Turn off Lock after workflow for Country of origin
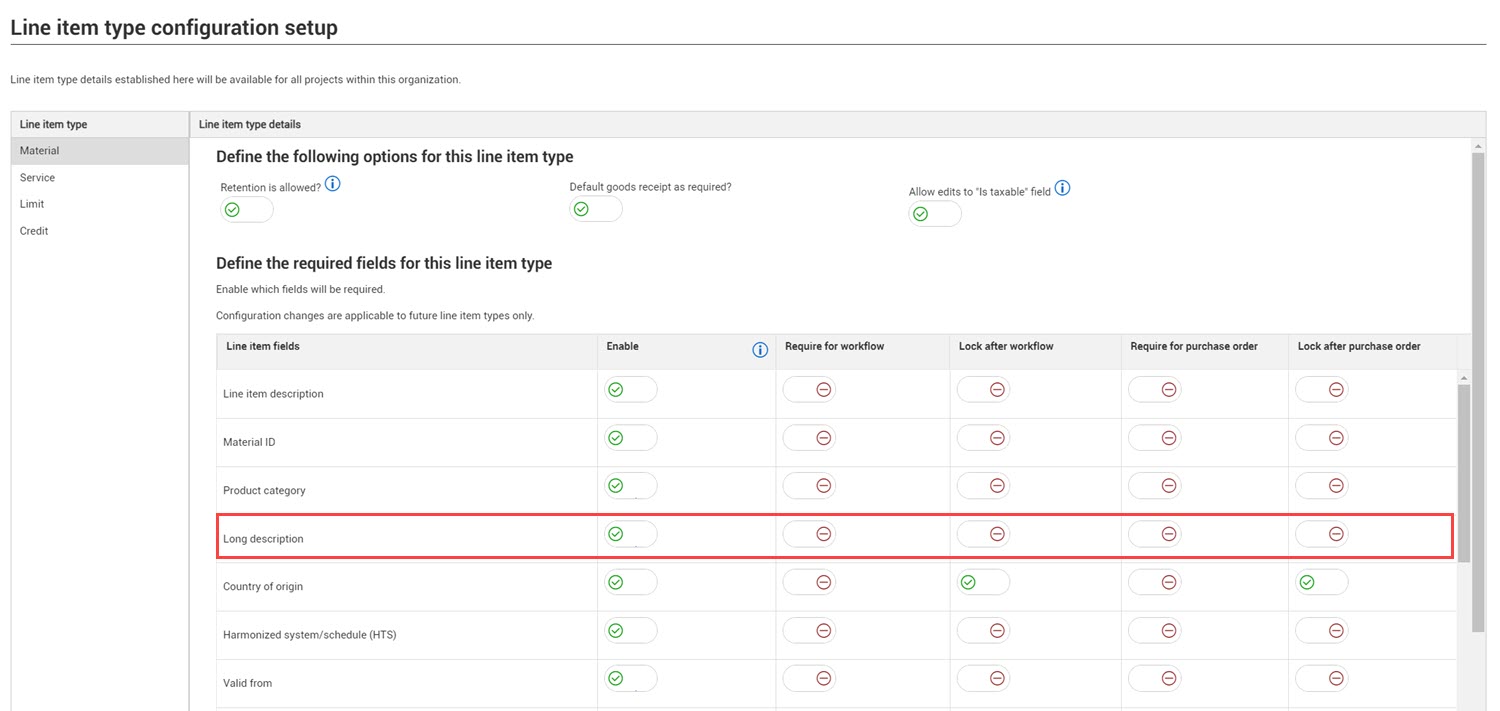1500x711 pixels. pos(983,582)
